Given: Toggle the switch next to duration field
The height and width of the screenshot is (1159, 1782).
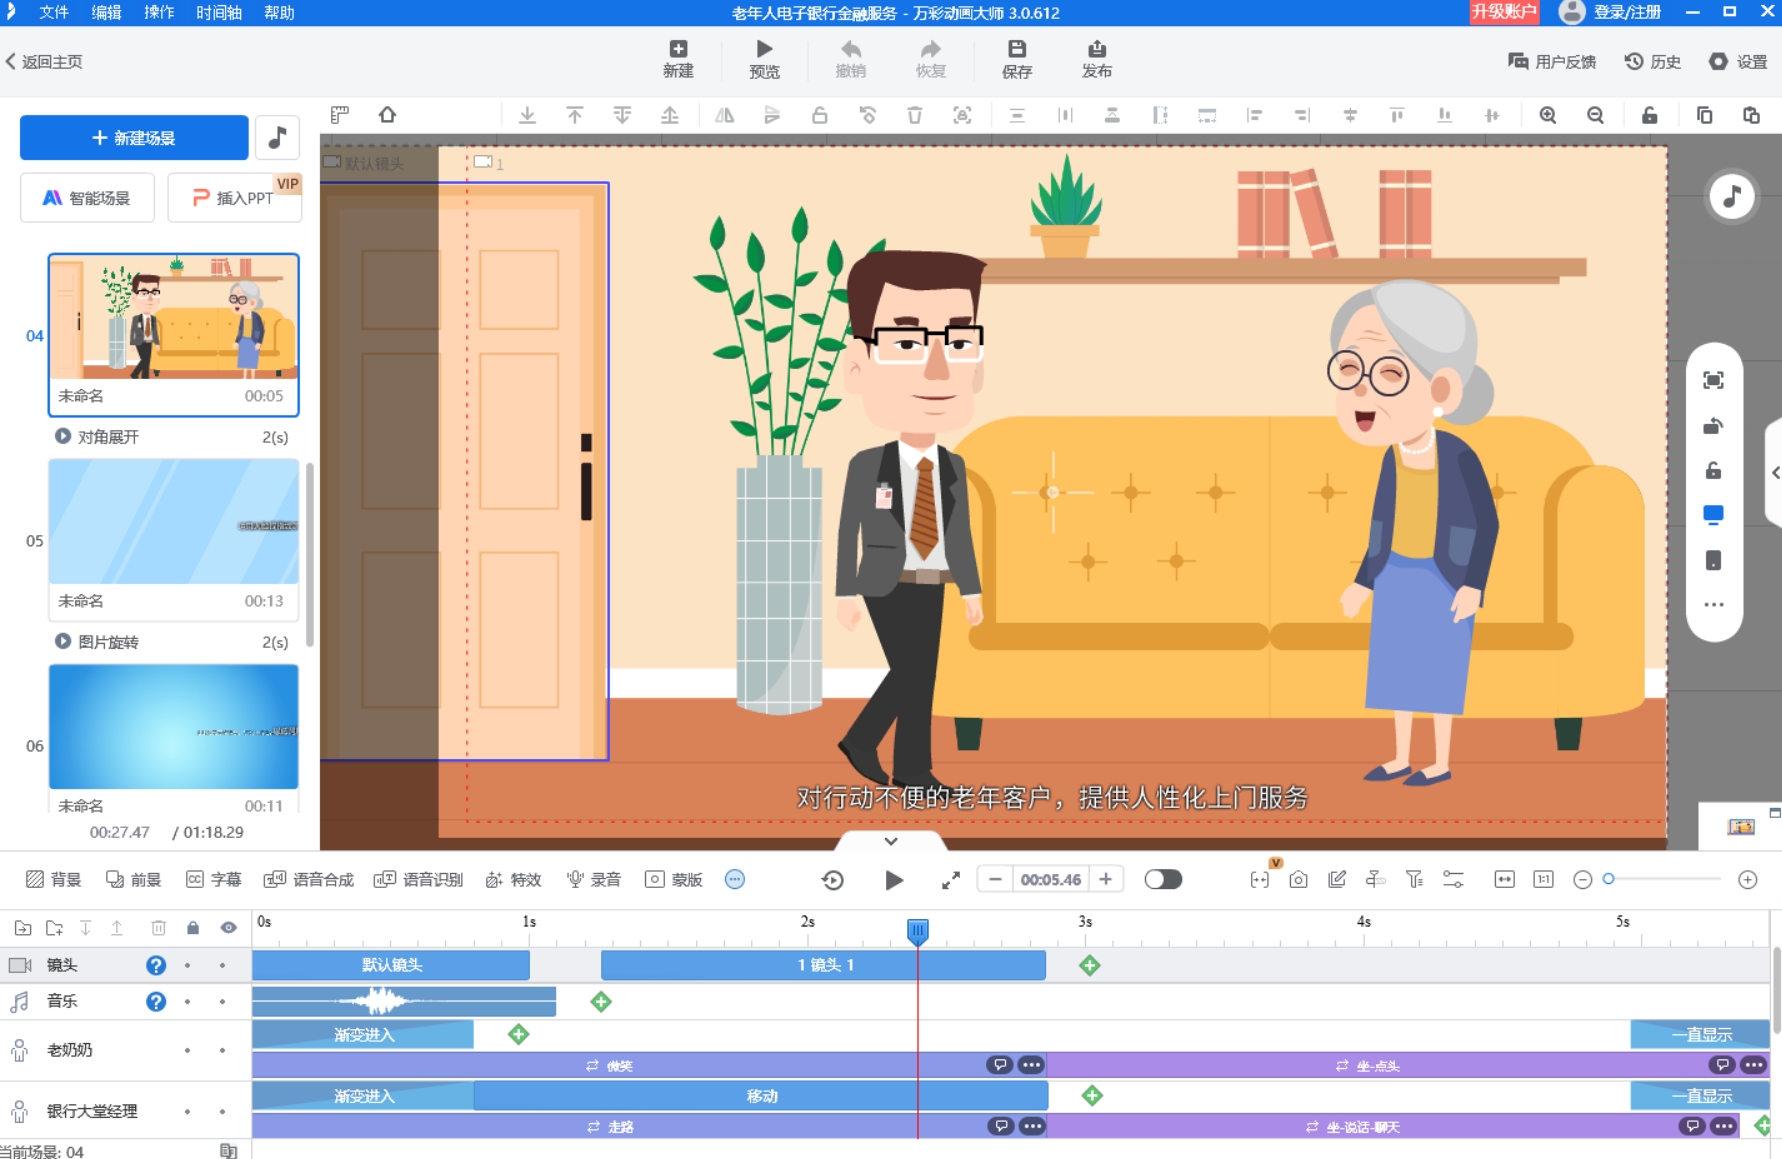Looking at the screenshot, I should tap(1163, 880).
